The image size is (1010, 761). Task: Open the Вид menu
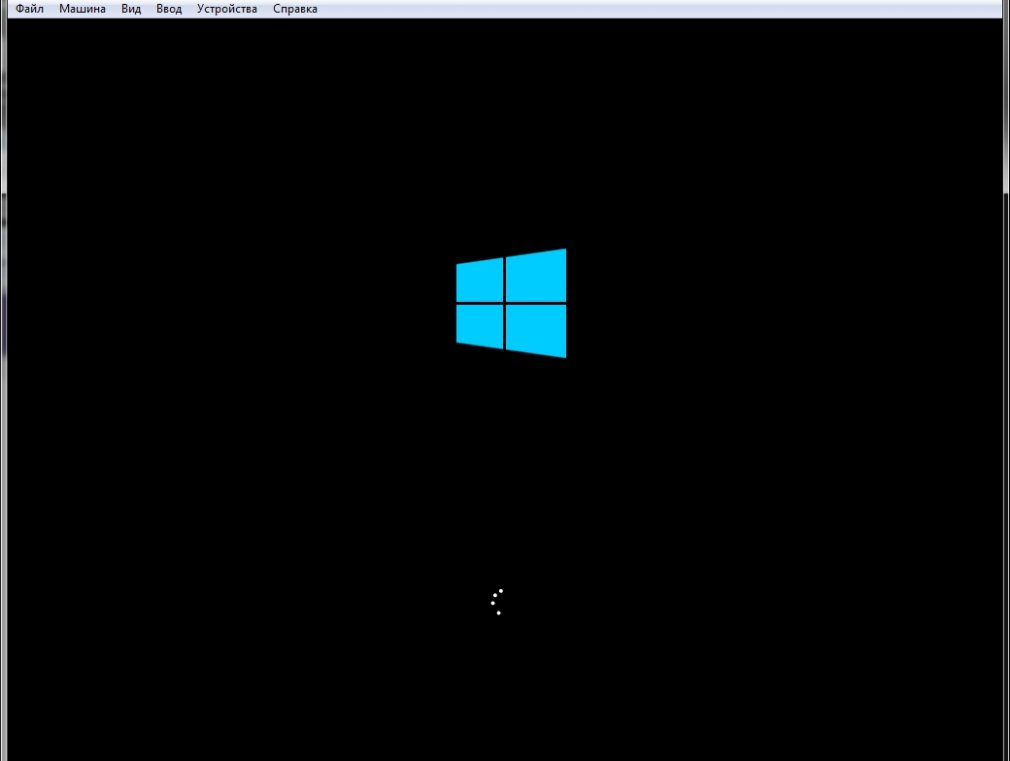pyautogui.click(x=131, y=9)
